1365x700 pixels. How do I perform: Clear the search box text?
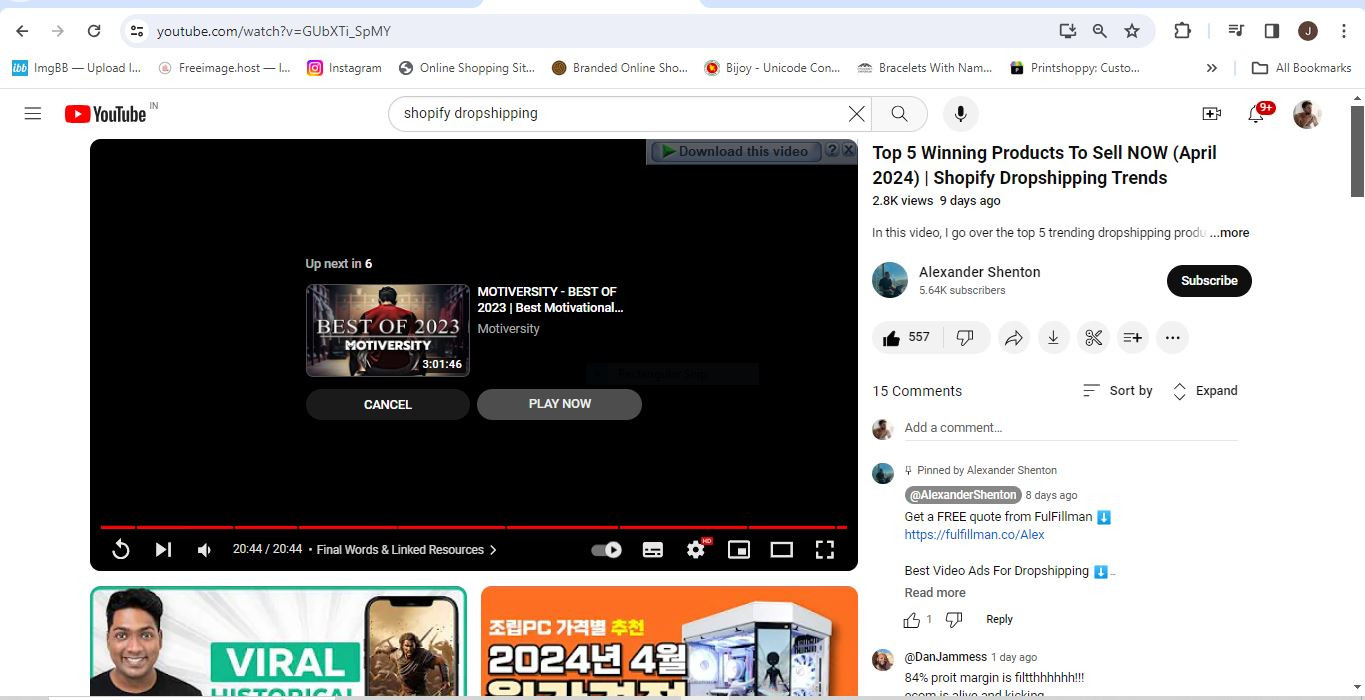[x=856, y=114]
